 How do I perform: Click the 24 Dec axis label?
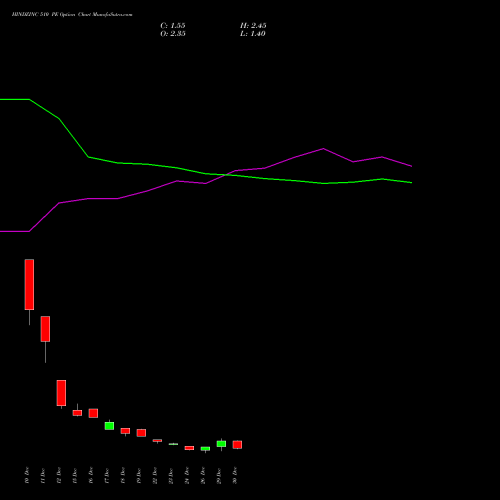click(x=187, y=475)
